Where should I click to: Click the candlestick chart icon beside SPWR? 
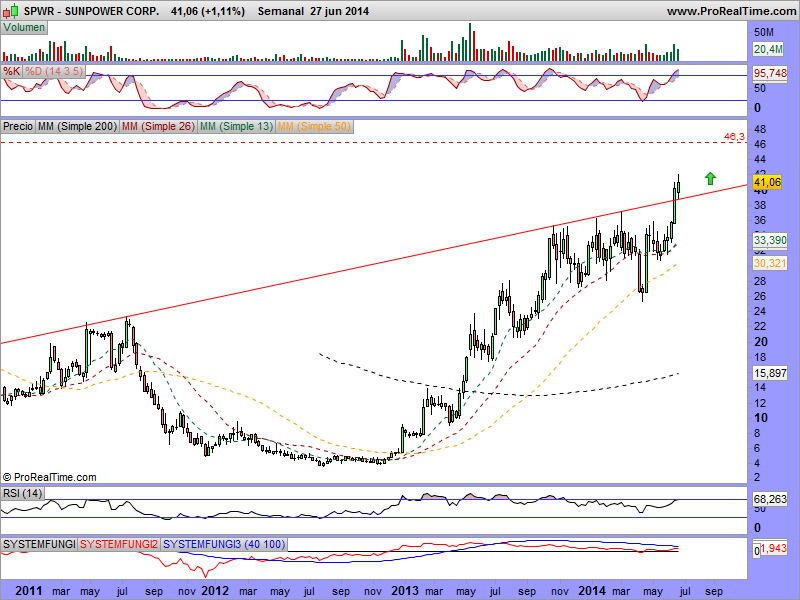12,10
